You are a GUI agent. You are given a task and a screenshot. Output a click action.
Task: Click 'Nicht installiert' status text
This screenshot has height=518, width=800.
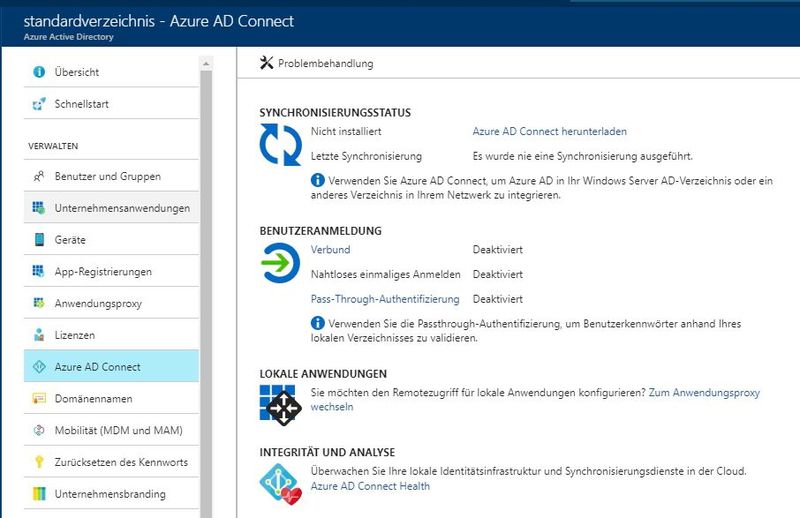(346, 131)
